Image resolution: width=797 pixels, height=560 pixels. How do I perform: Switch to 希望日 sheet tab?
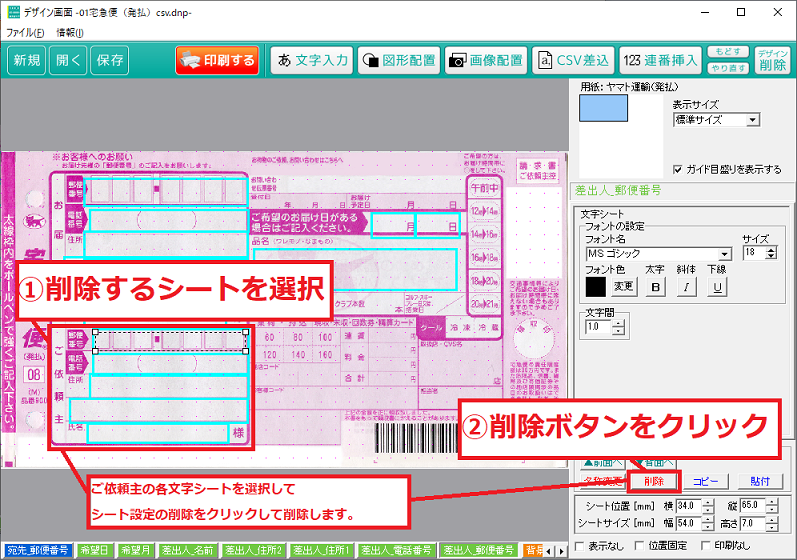pyautogui.click(x=95, y=550)
